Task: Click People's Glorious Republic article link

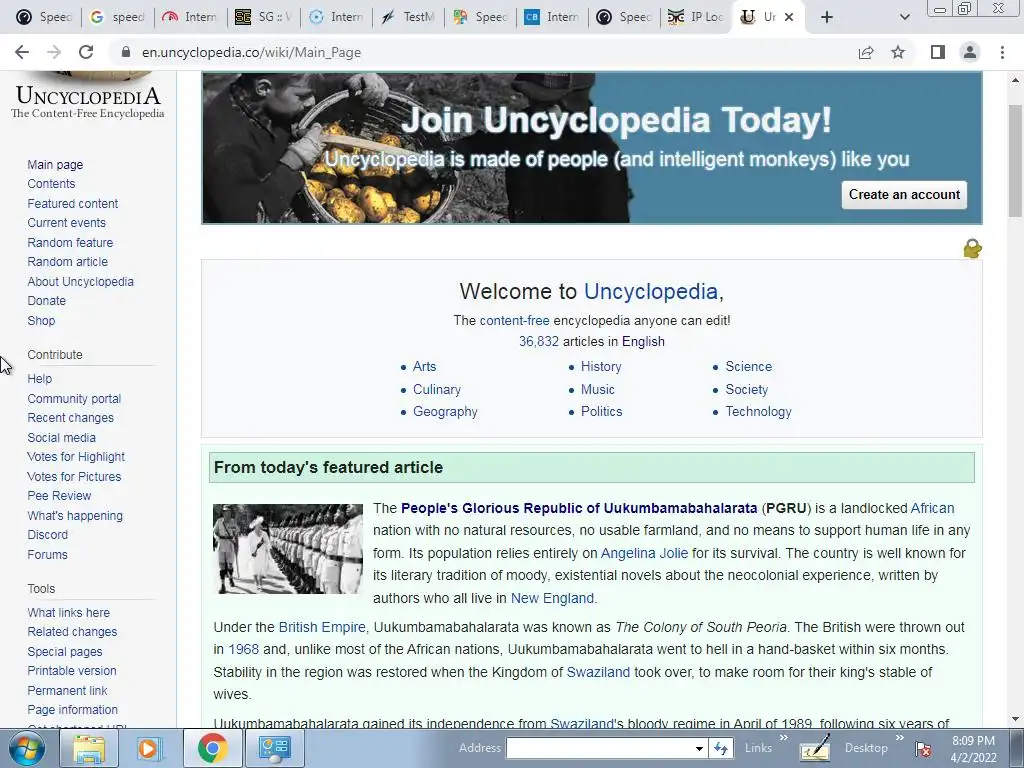Action: click(x=579, y=508)
